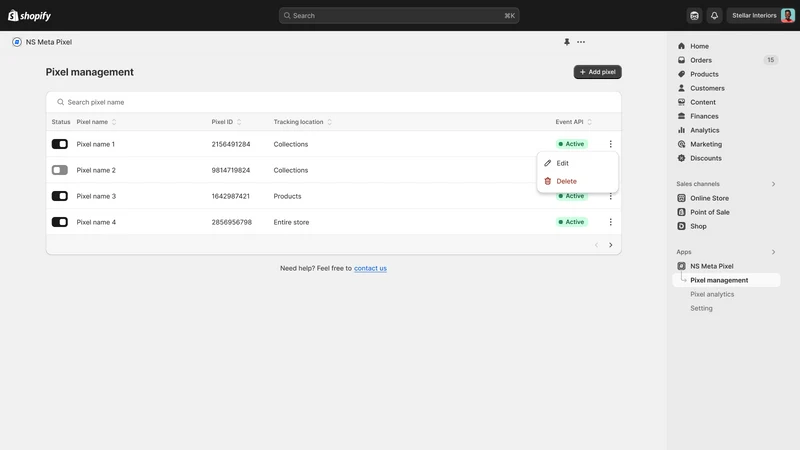Click Pixel ID 1642987421
The image size is (800, 450).
coord(231,196)
